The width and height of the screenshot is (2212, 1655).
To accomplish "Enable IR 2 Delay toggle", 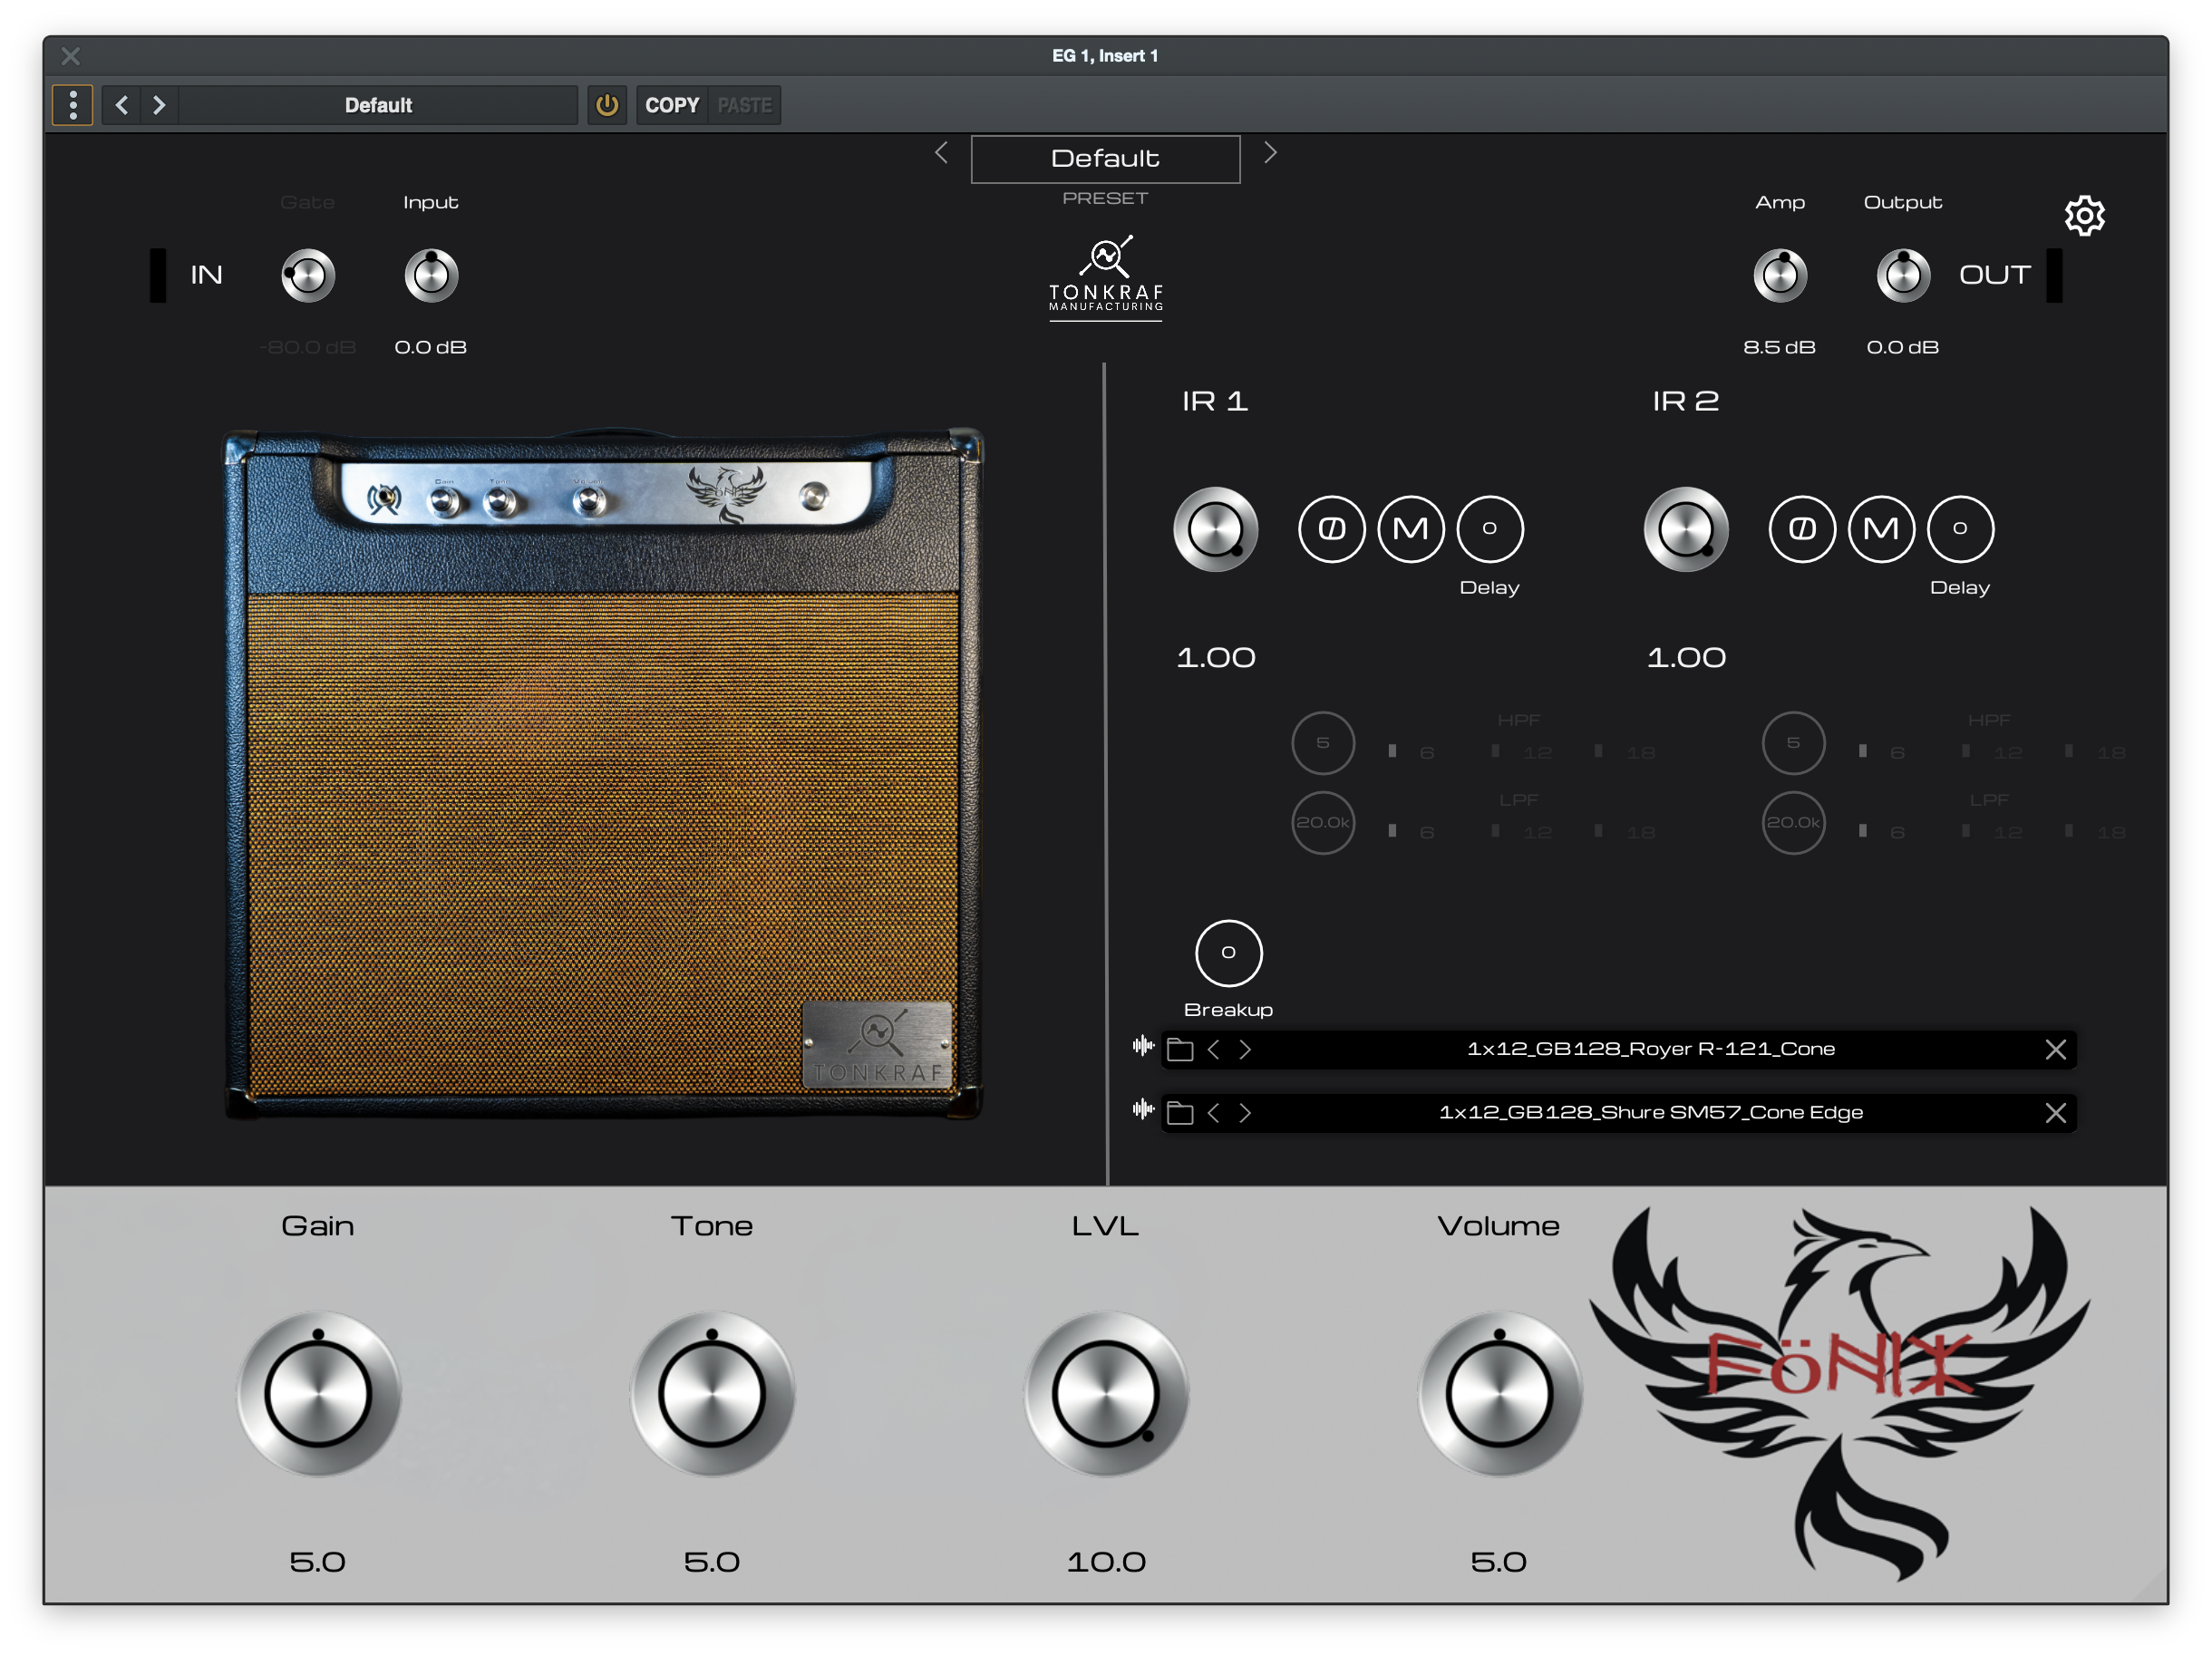I will pos(1960,528).
